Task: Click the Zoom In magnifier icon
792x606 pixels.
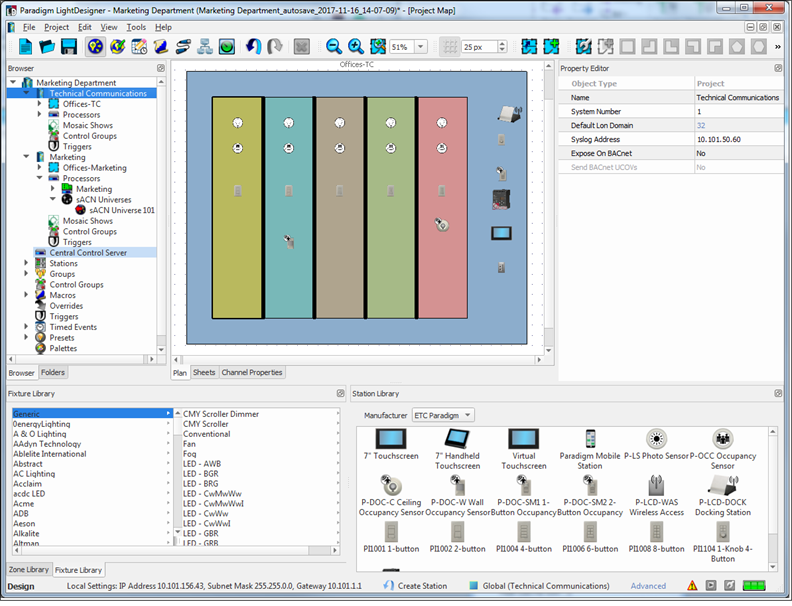Action: 356,47
